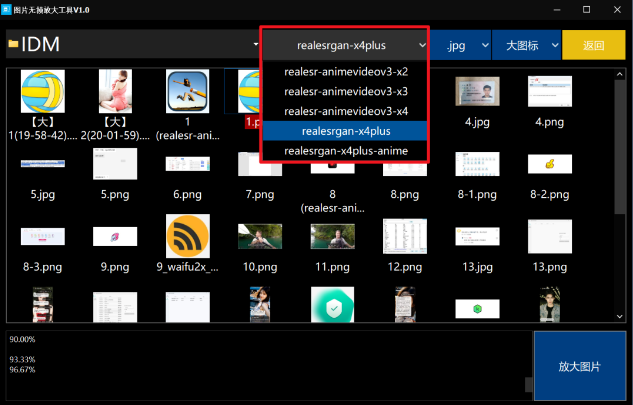
Task: Select the 13.jpg thumbnail
Action: (x=477, y=236)
